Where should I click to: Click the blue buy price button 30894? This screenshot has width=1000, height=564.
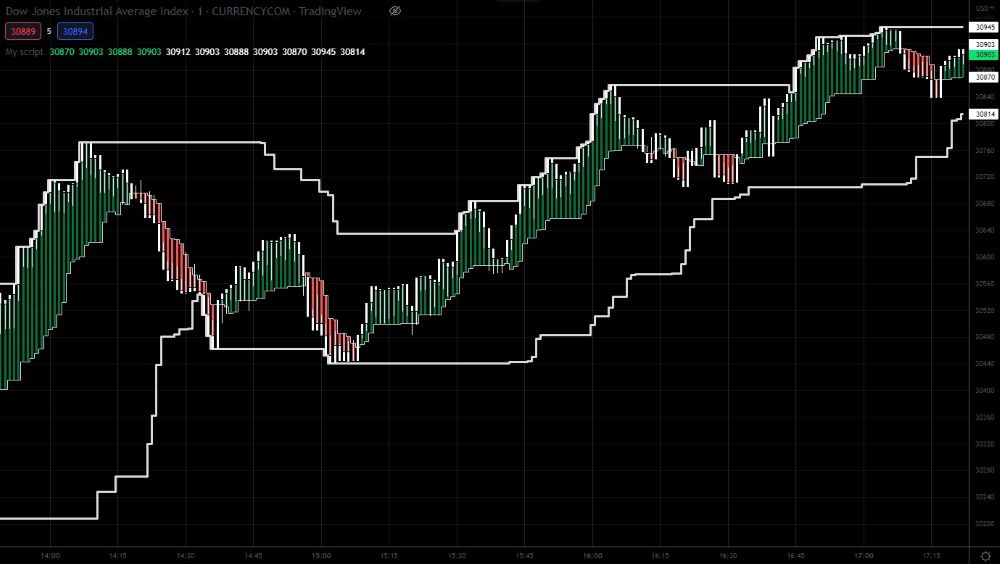pyautogui.click(x=75, y=31)
